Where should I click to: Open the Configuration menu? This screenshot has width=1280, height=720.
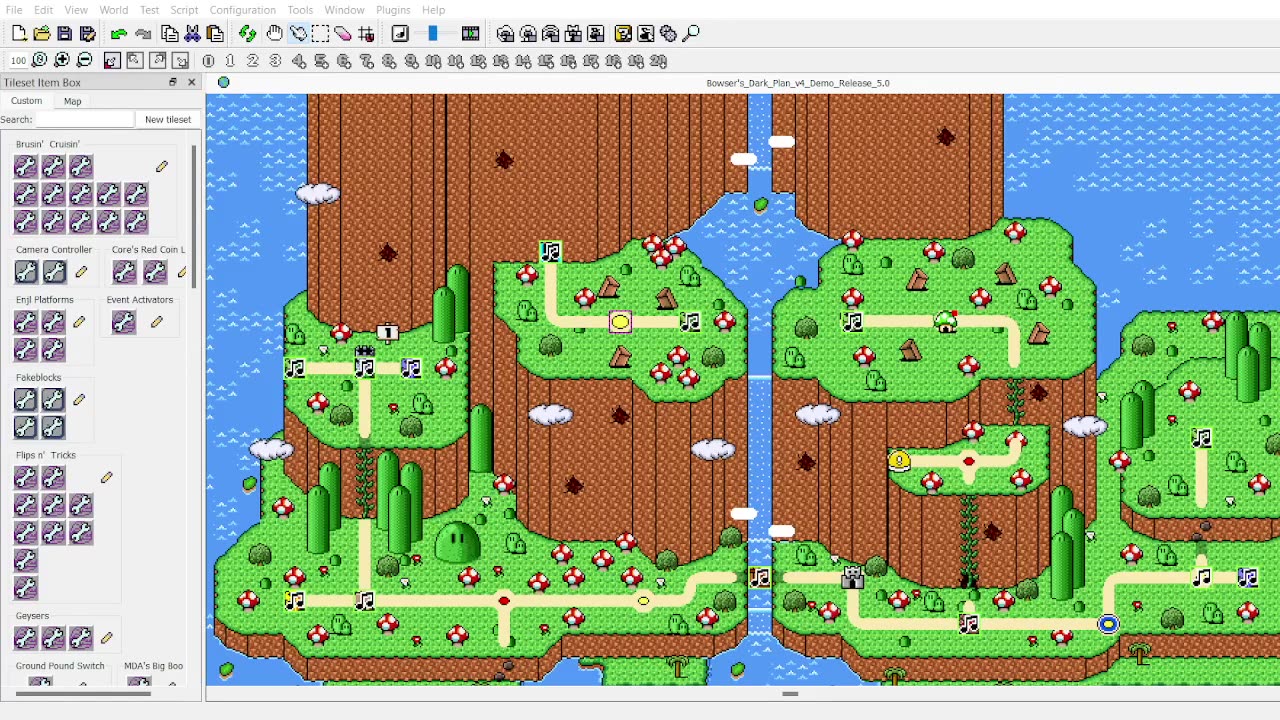pyautogui.click(x=243, y=10)
